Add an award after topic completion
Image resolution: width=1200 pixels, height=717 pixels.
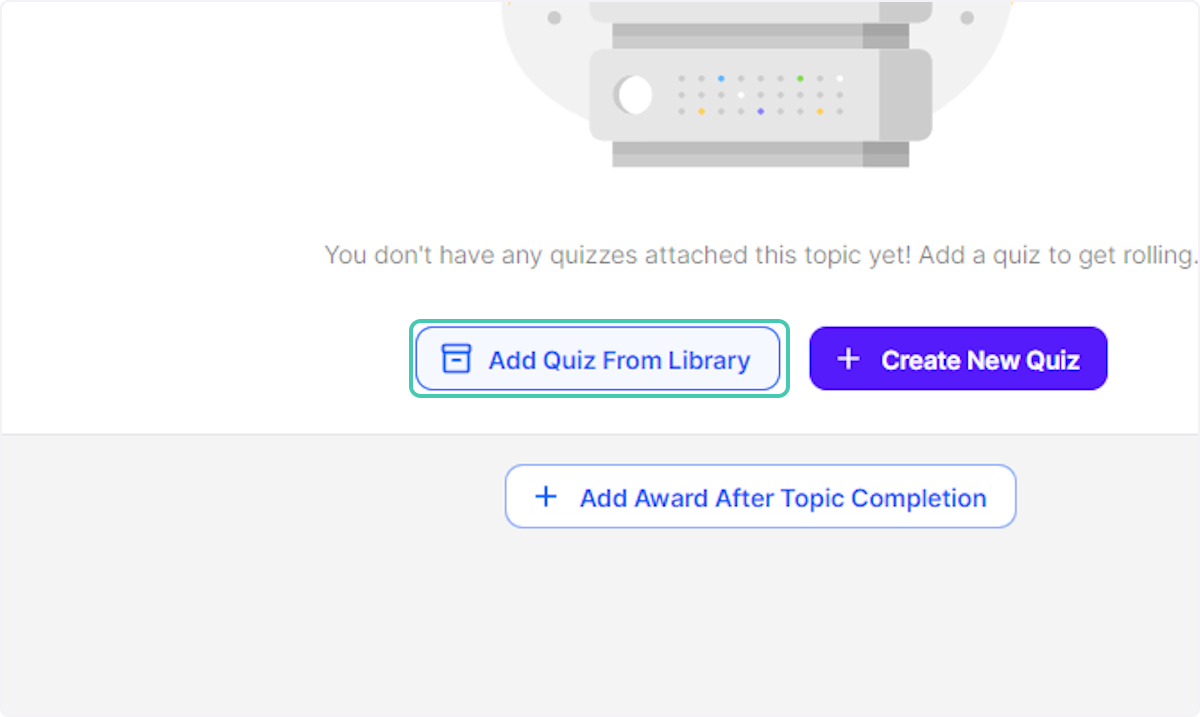[760, 495]
